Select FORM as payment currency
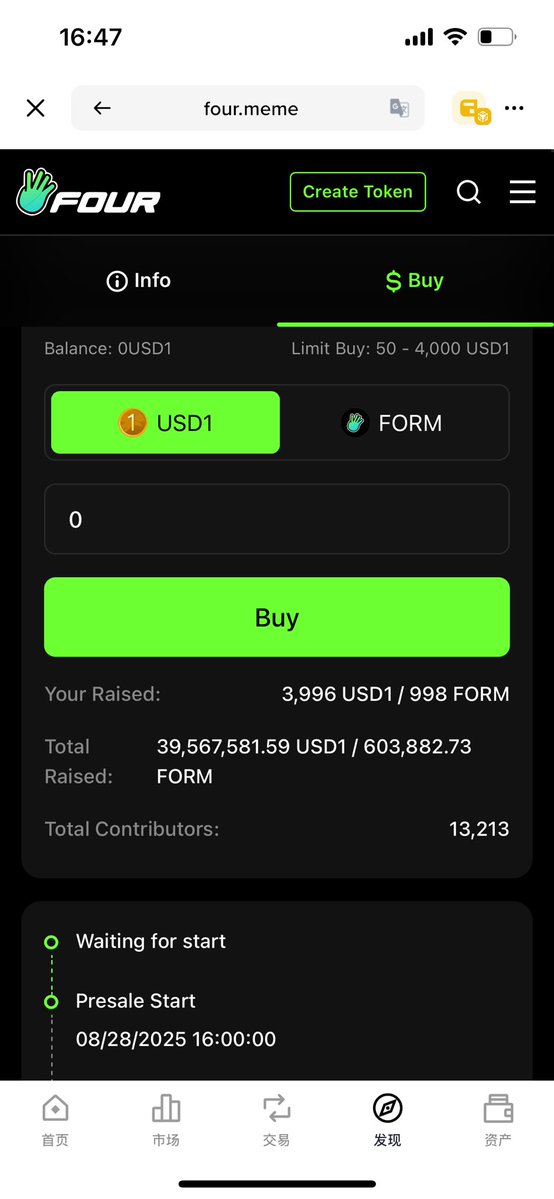This screenshot has width=554, height=1199. click(x=391, y=423)
